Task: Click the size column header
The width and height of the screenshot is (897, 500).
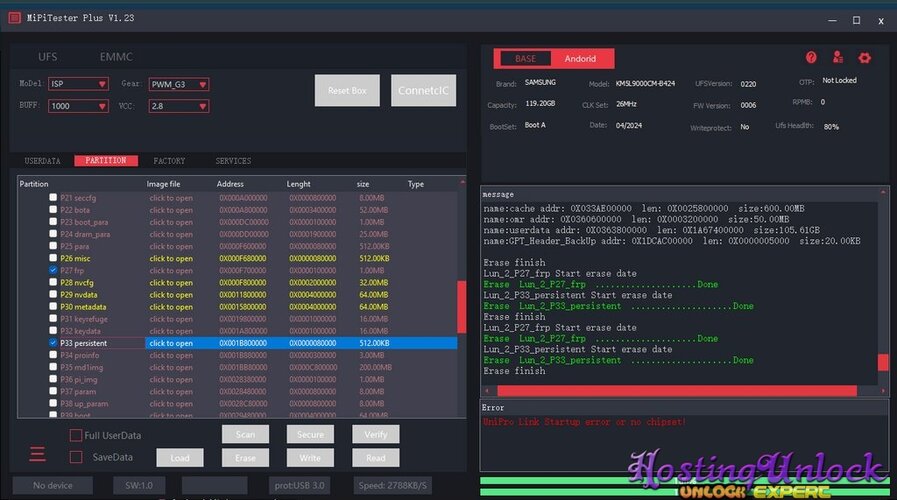Action: point(363,184)
